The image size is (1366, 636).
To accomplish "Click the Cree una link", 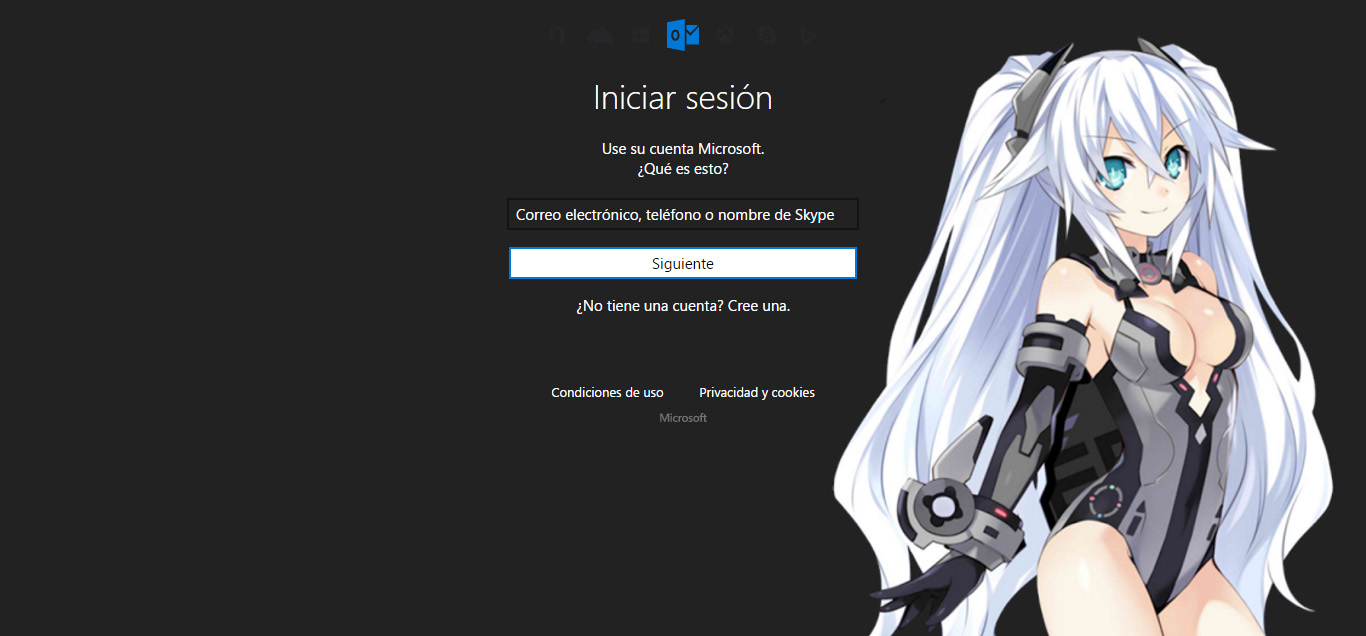I will [x=759, y=306].
